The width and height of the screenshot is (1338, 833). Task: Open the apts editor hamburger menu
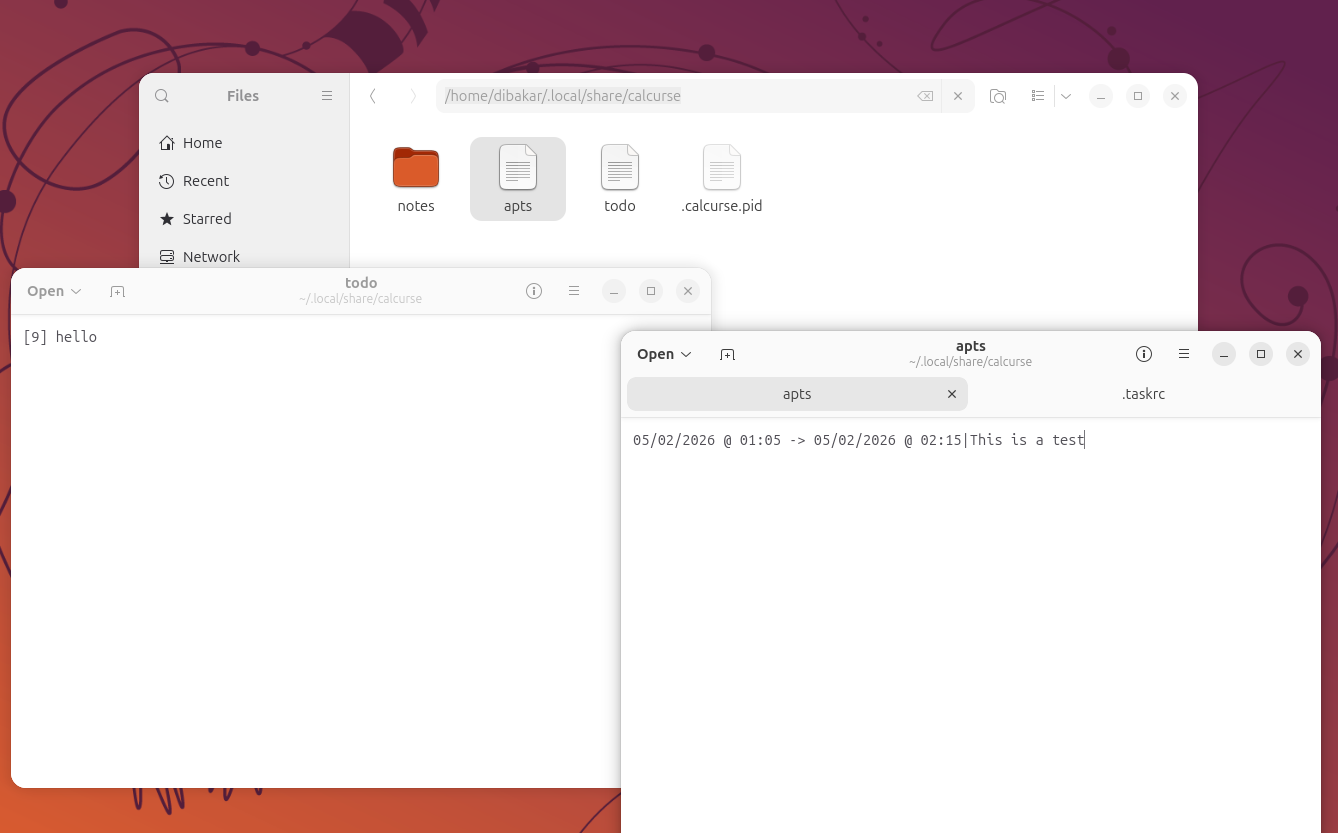coord(1184,354)
